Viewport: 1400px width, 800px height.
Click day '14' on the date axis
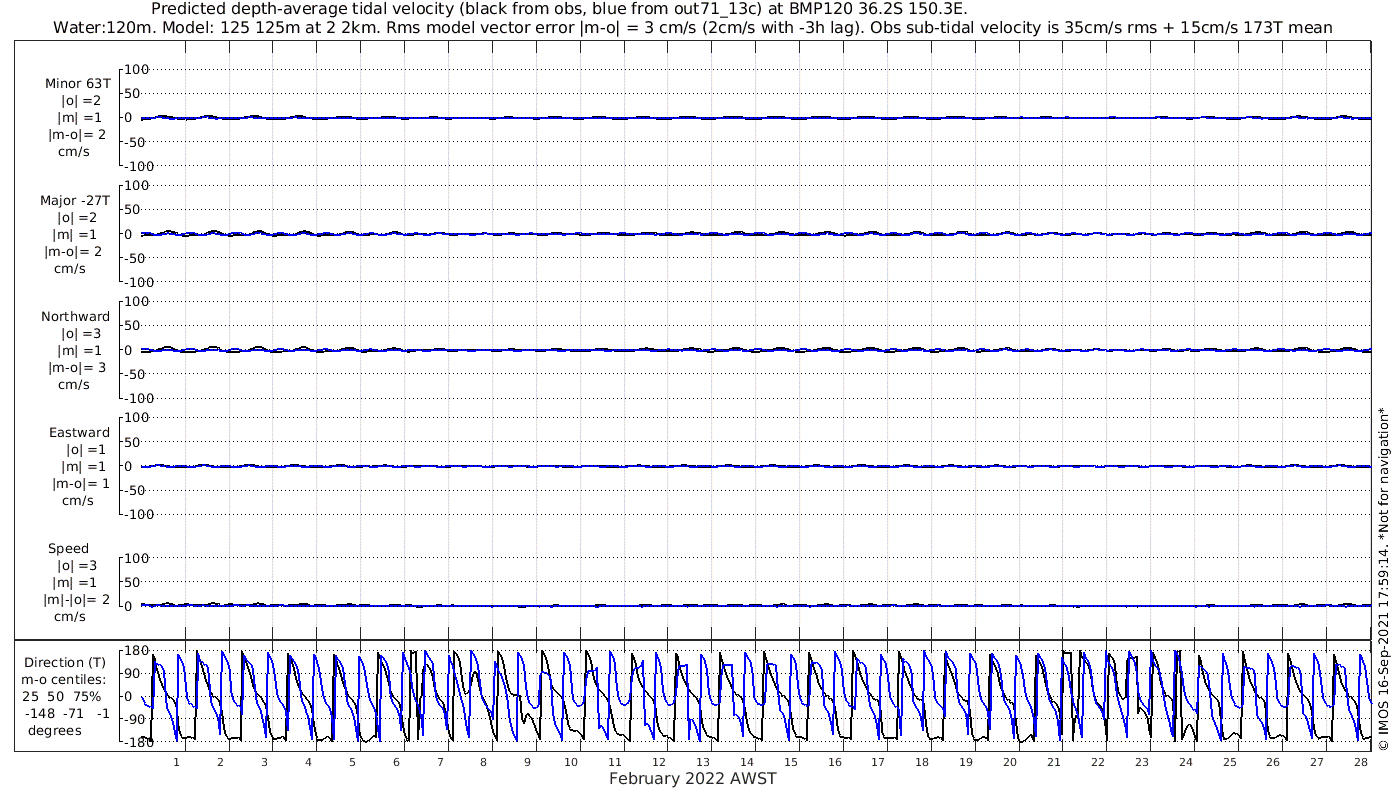746,762
